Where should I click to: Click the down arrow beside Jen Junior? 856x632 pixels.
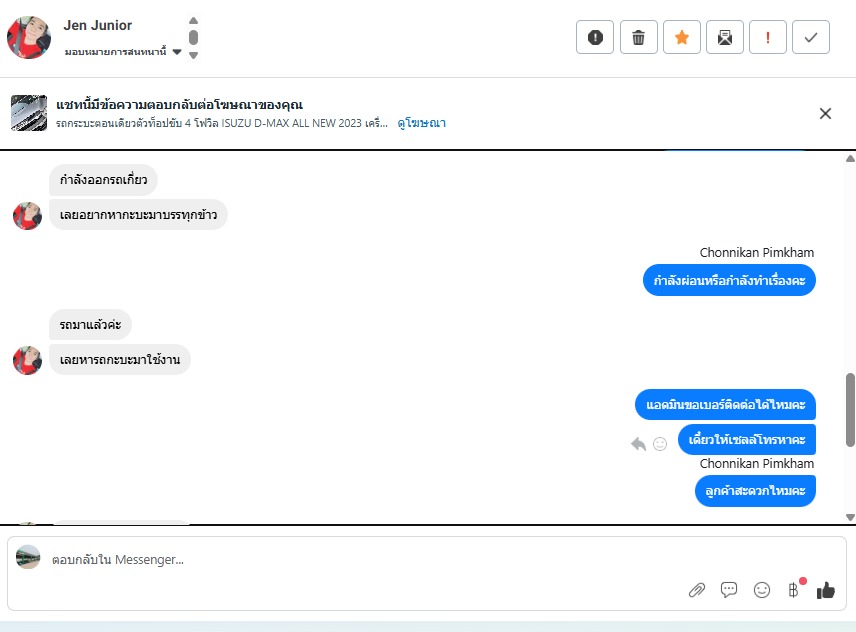[x=193, y=55]
